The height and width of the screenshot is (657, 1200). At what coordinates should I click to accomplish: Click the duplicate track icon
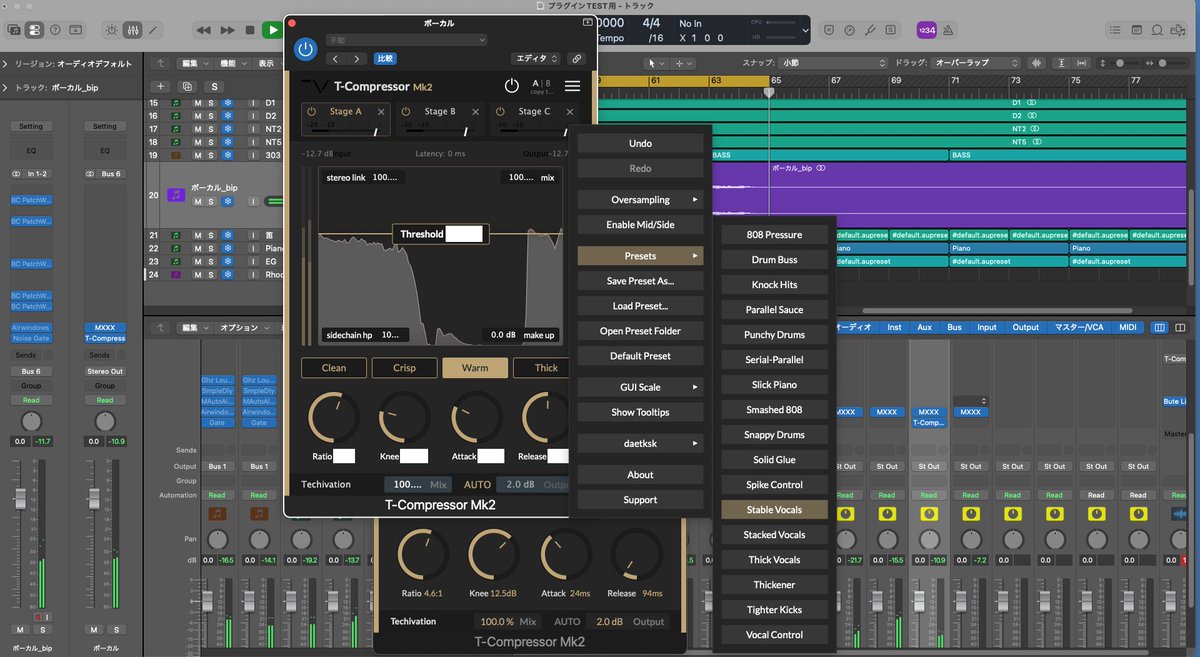tap(186, 87)
